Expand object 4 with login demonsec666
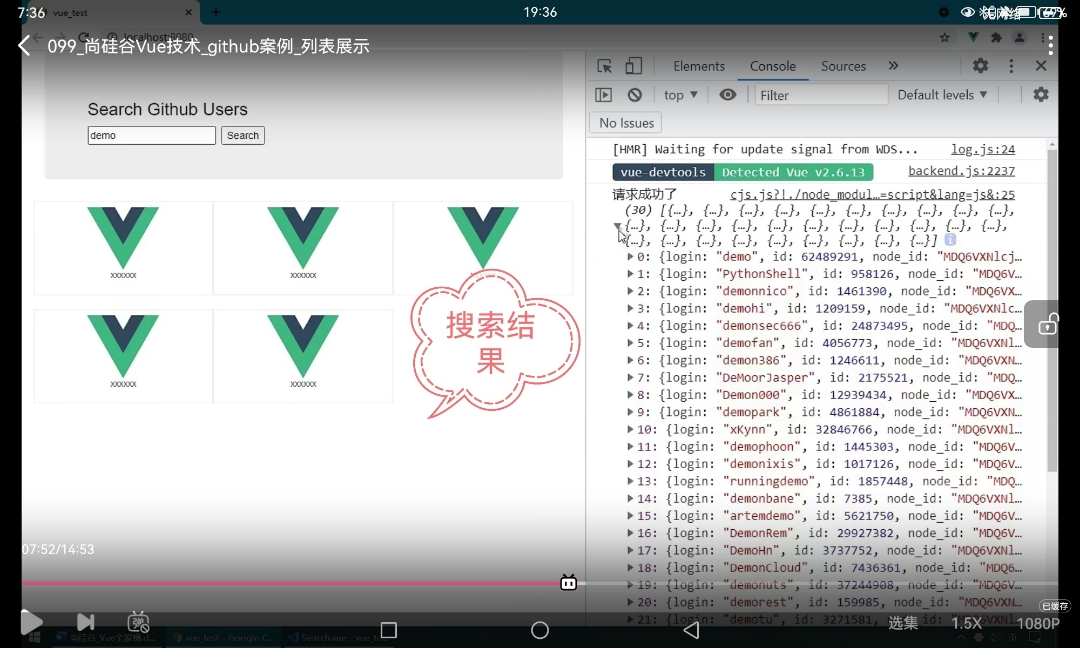 pyautogui.click(x=630, y=326)
